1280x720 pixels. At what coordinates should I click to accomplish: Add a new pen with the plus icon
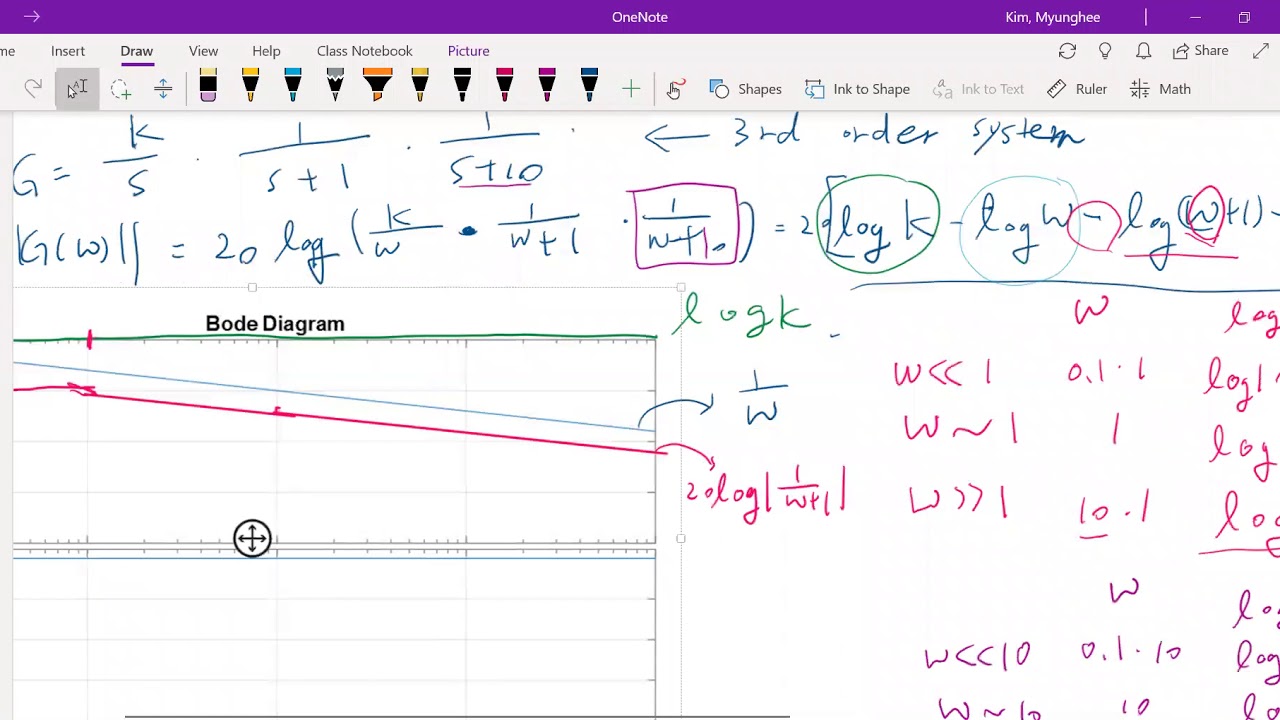tap(631, 89)
